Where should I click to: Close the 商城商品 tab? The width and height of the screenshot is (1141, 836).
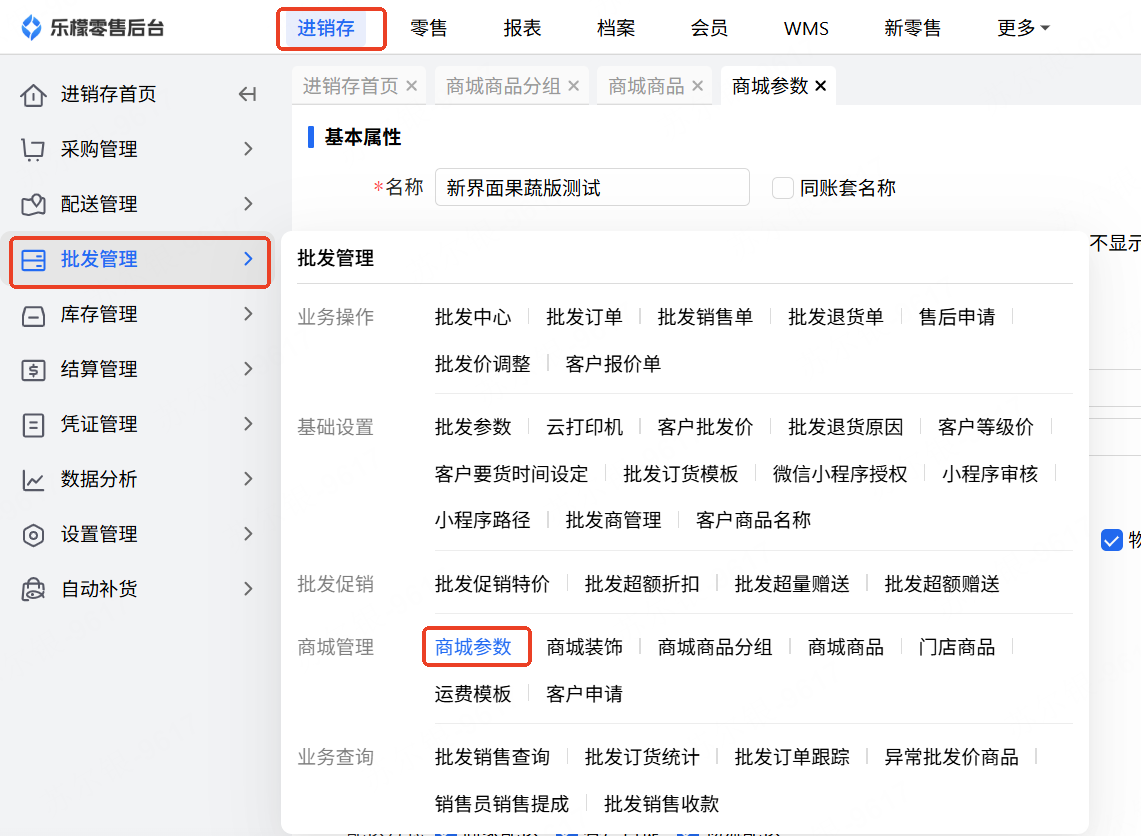697,86
